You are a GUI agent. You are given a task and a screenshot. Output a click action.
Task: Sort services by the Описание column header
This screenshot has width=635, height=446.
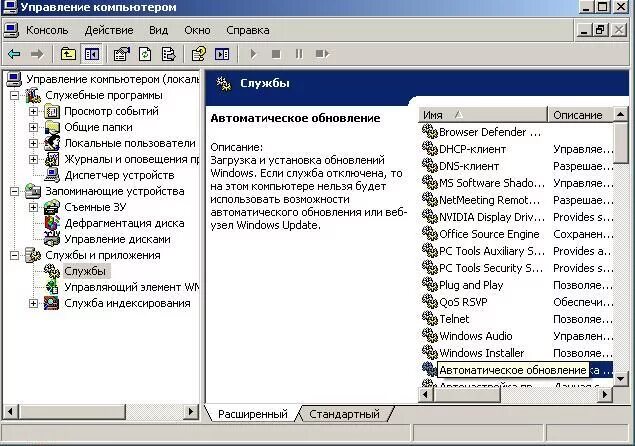coord(580,115)
